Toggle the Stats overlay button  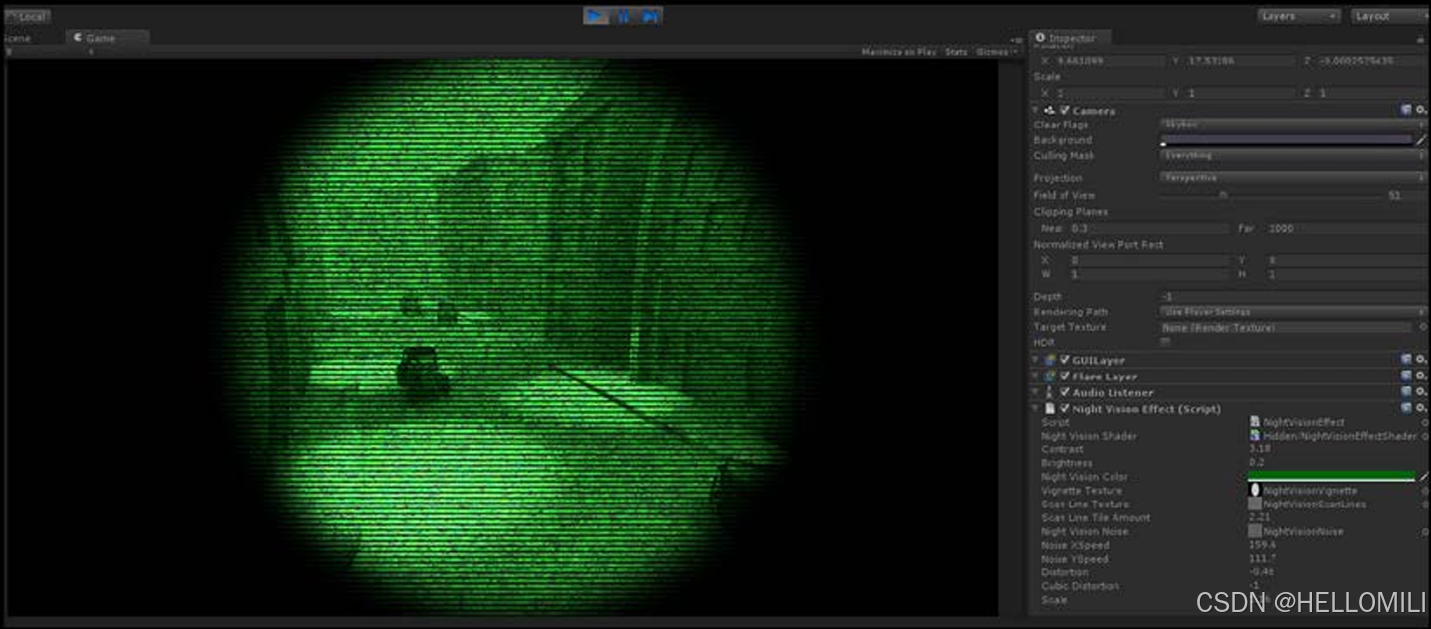point(956,52)
